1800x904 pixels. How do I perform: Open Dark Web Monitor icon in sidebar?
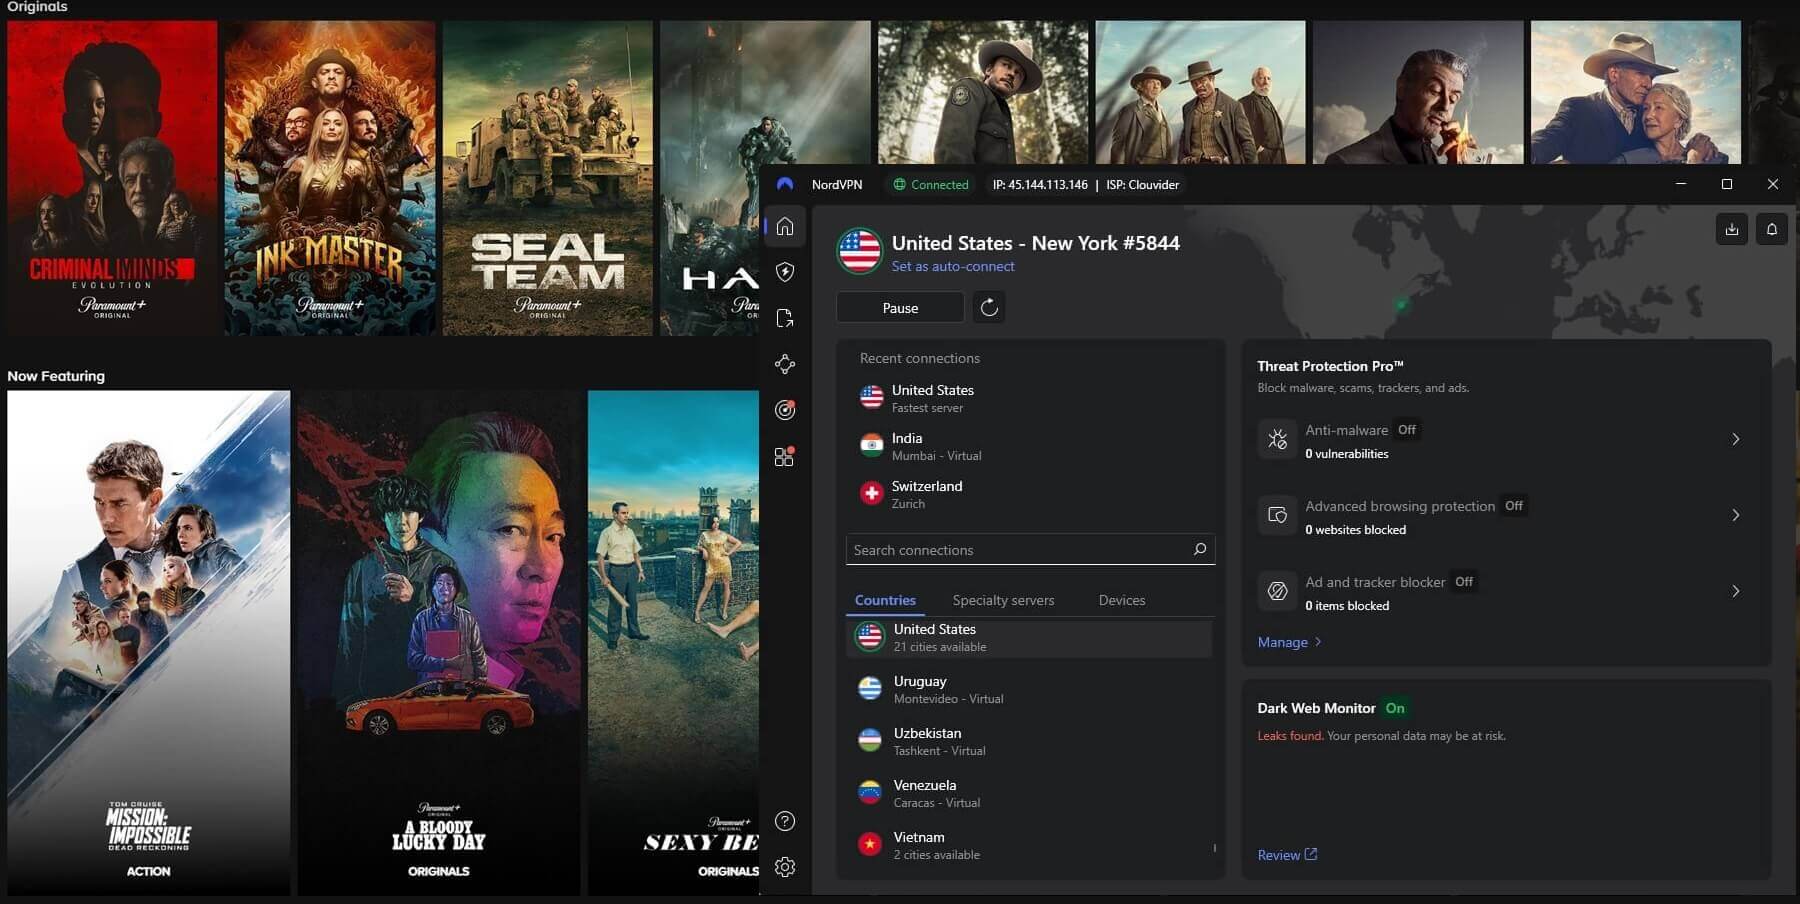click(785, 410)
